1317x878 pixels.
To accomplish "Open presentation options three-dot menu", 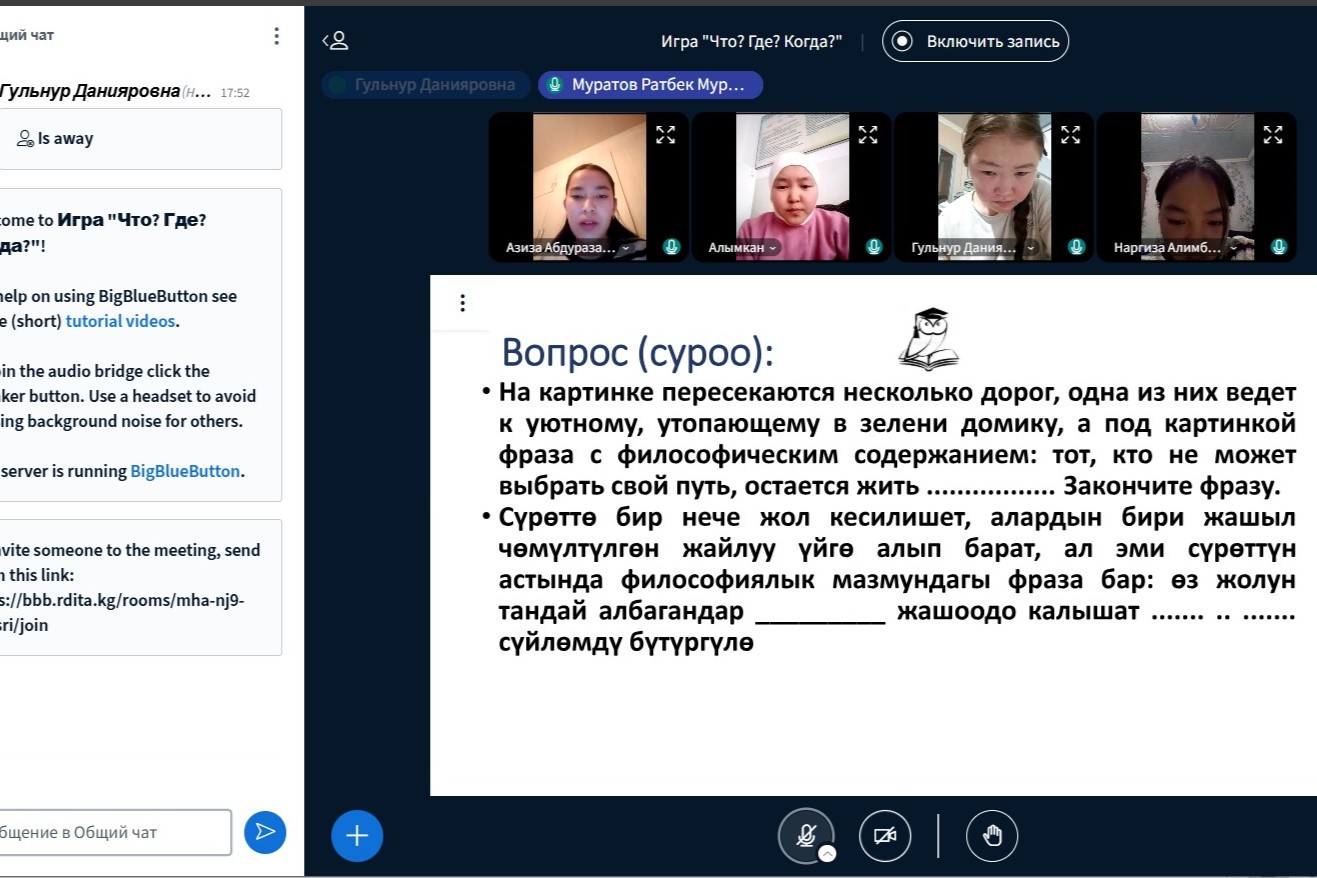I will pos(462,303).
